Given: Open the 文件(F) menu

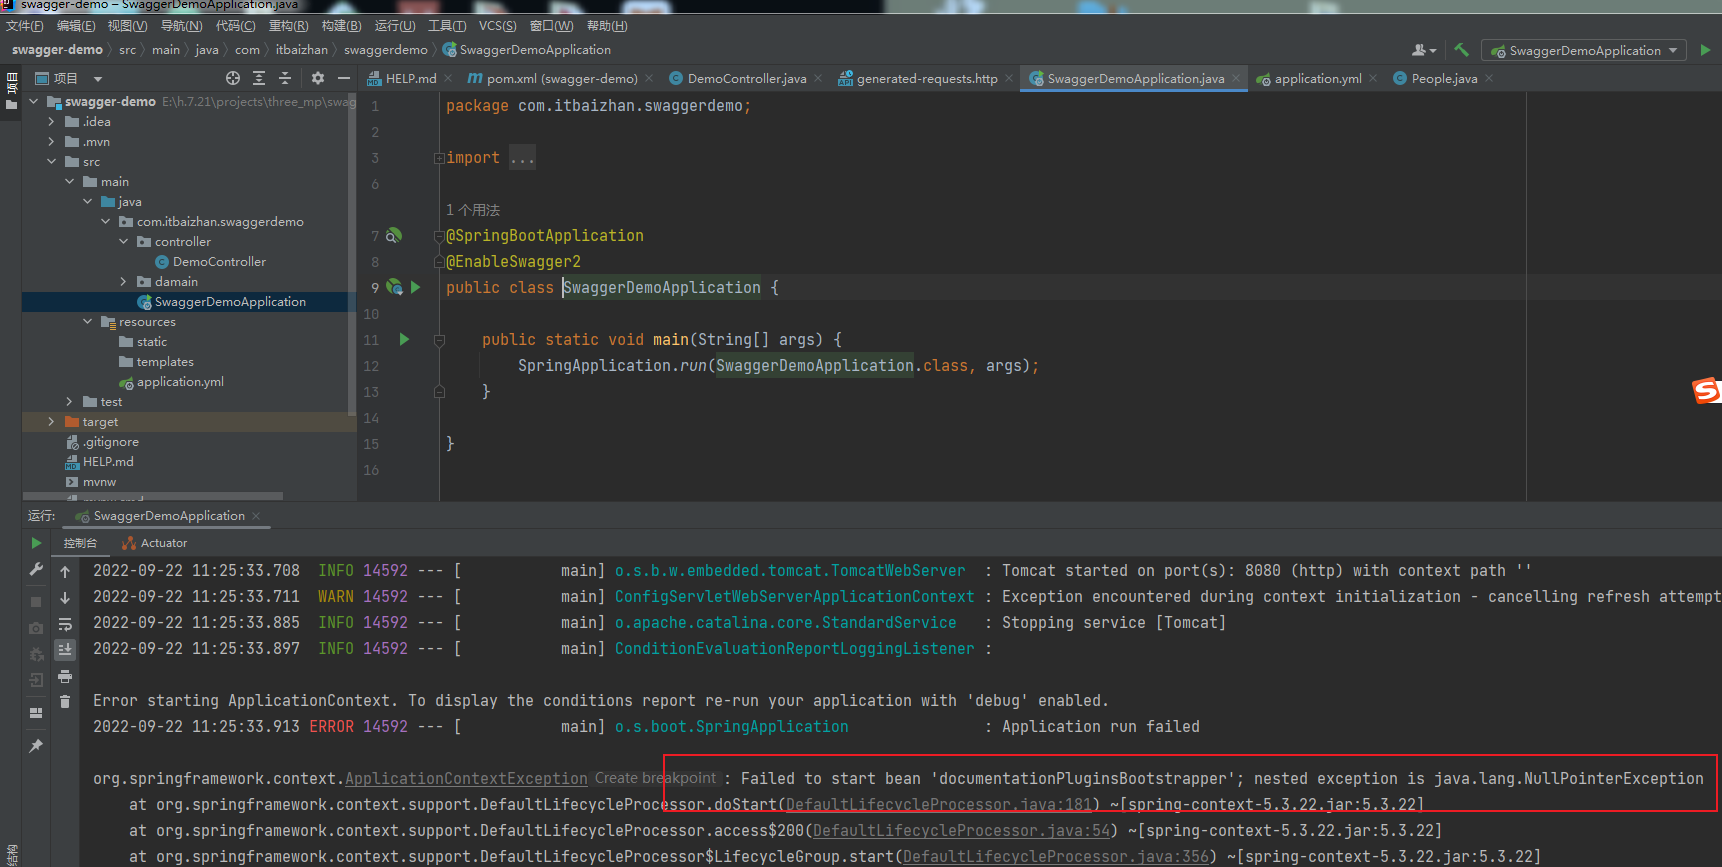Looking at the screenshot, I should (x=25, y=25).
